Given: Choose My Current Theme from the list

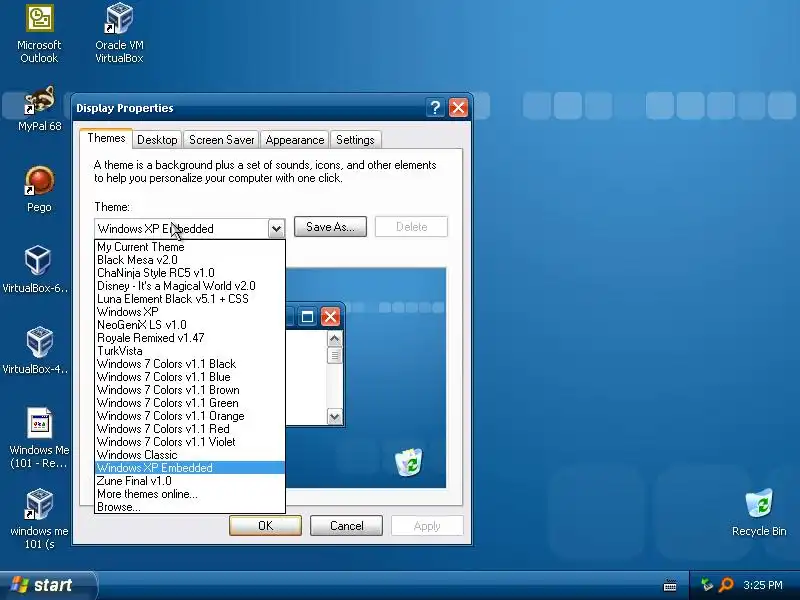Looking at the screenshot, I should coord(190,247).
